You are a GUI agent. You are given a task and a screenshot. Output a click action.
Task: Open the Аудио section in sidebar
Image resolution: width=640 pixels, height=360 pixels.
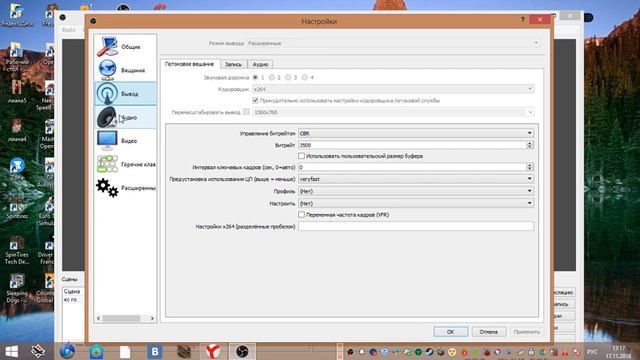point(125,117)
